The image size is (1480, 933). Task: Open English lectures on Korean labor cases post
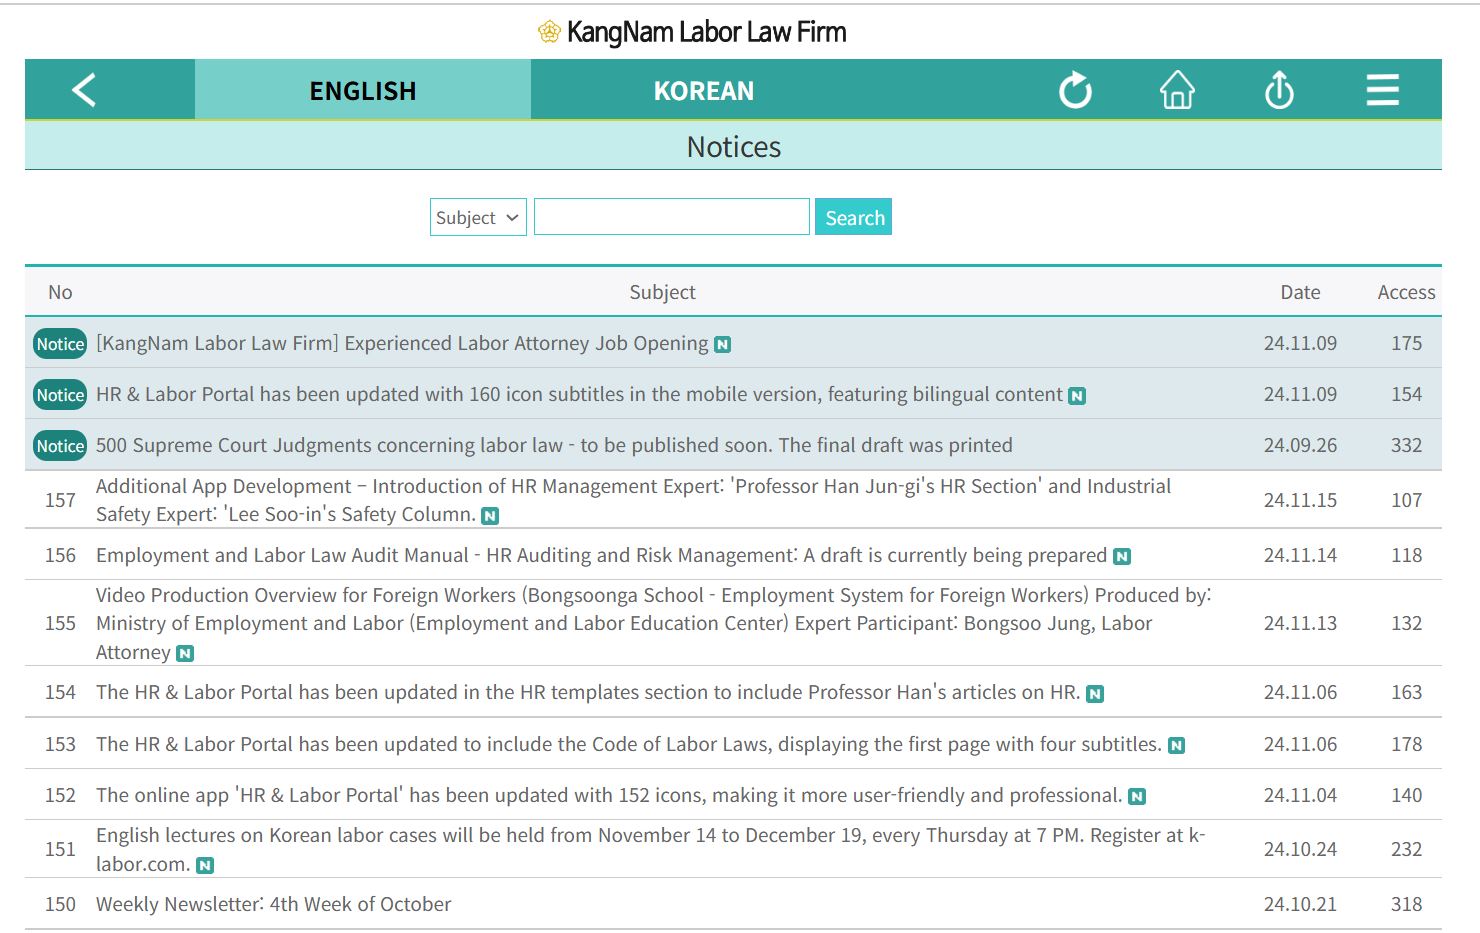tap(650, 849)
